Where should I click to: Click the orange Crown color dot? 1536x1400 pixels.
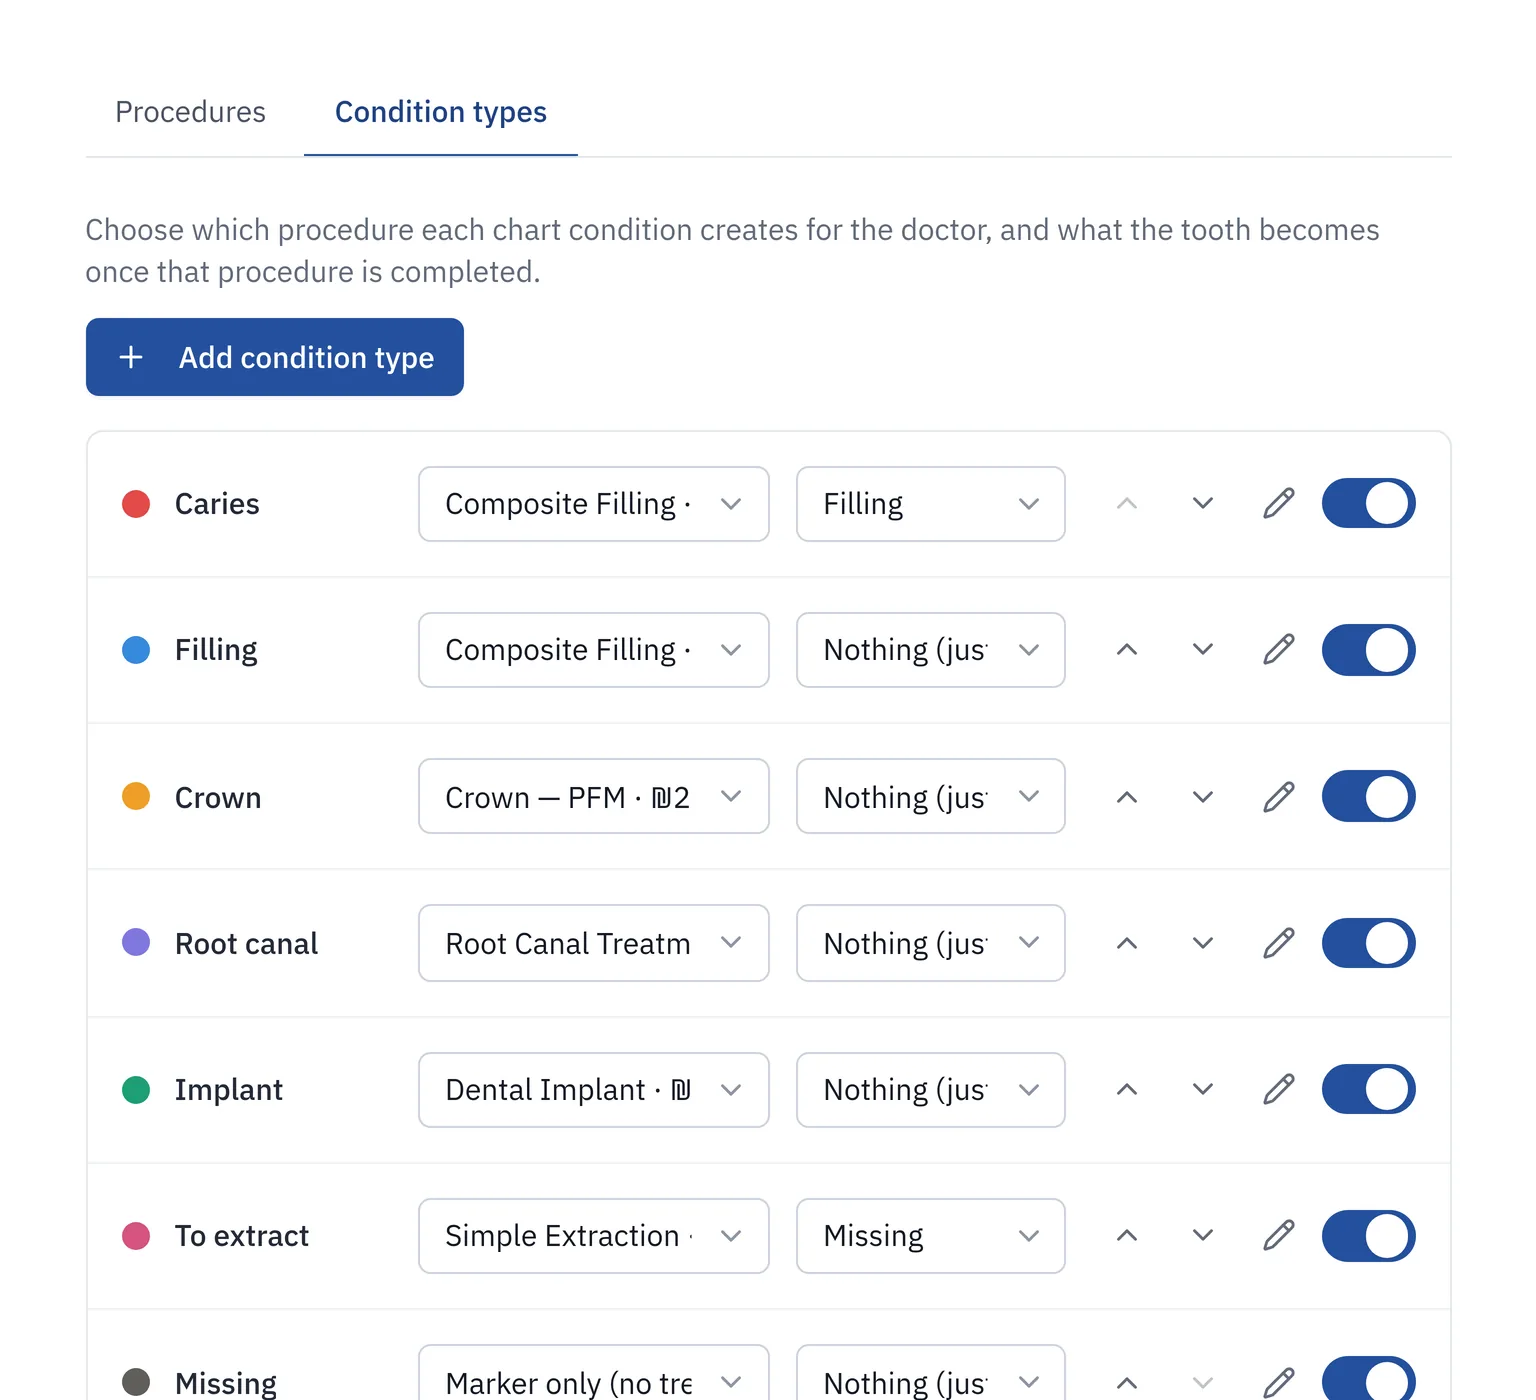click(x=136, y=796)
